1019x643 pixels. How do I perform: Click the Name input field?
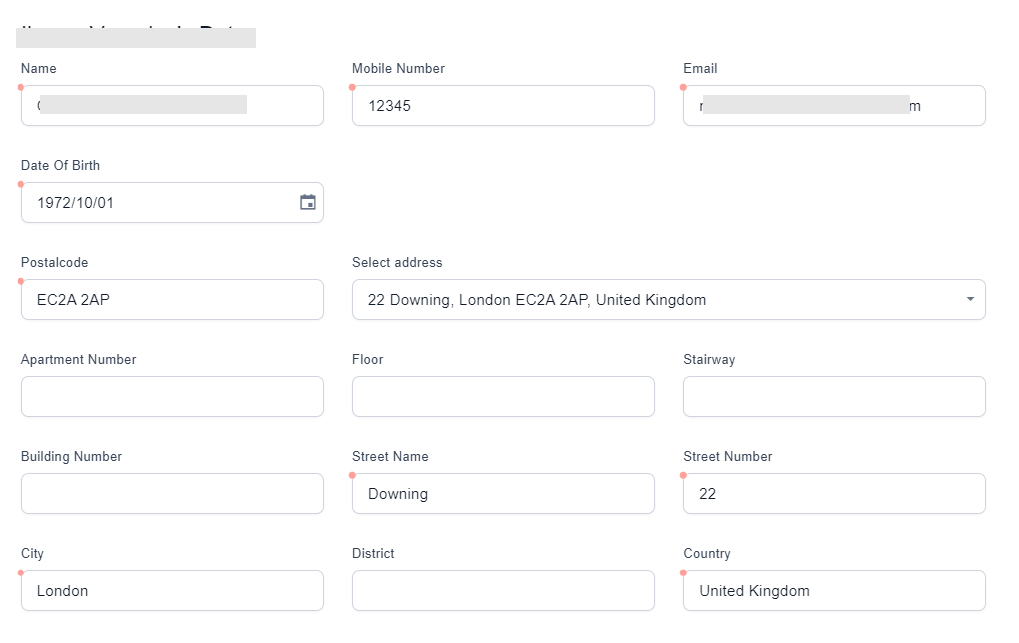[x=172, y=105]
